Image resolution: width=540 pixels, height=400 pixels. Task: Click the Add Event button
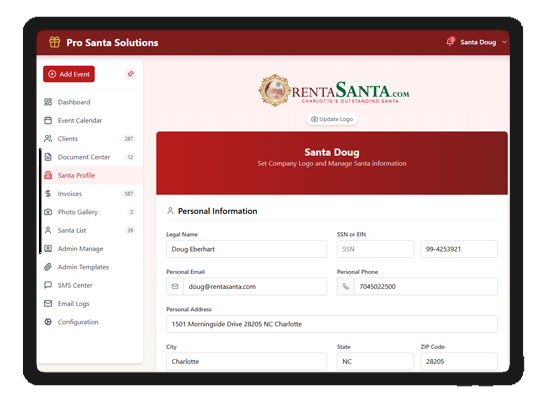69,74
